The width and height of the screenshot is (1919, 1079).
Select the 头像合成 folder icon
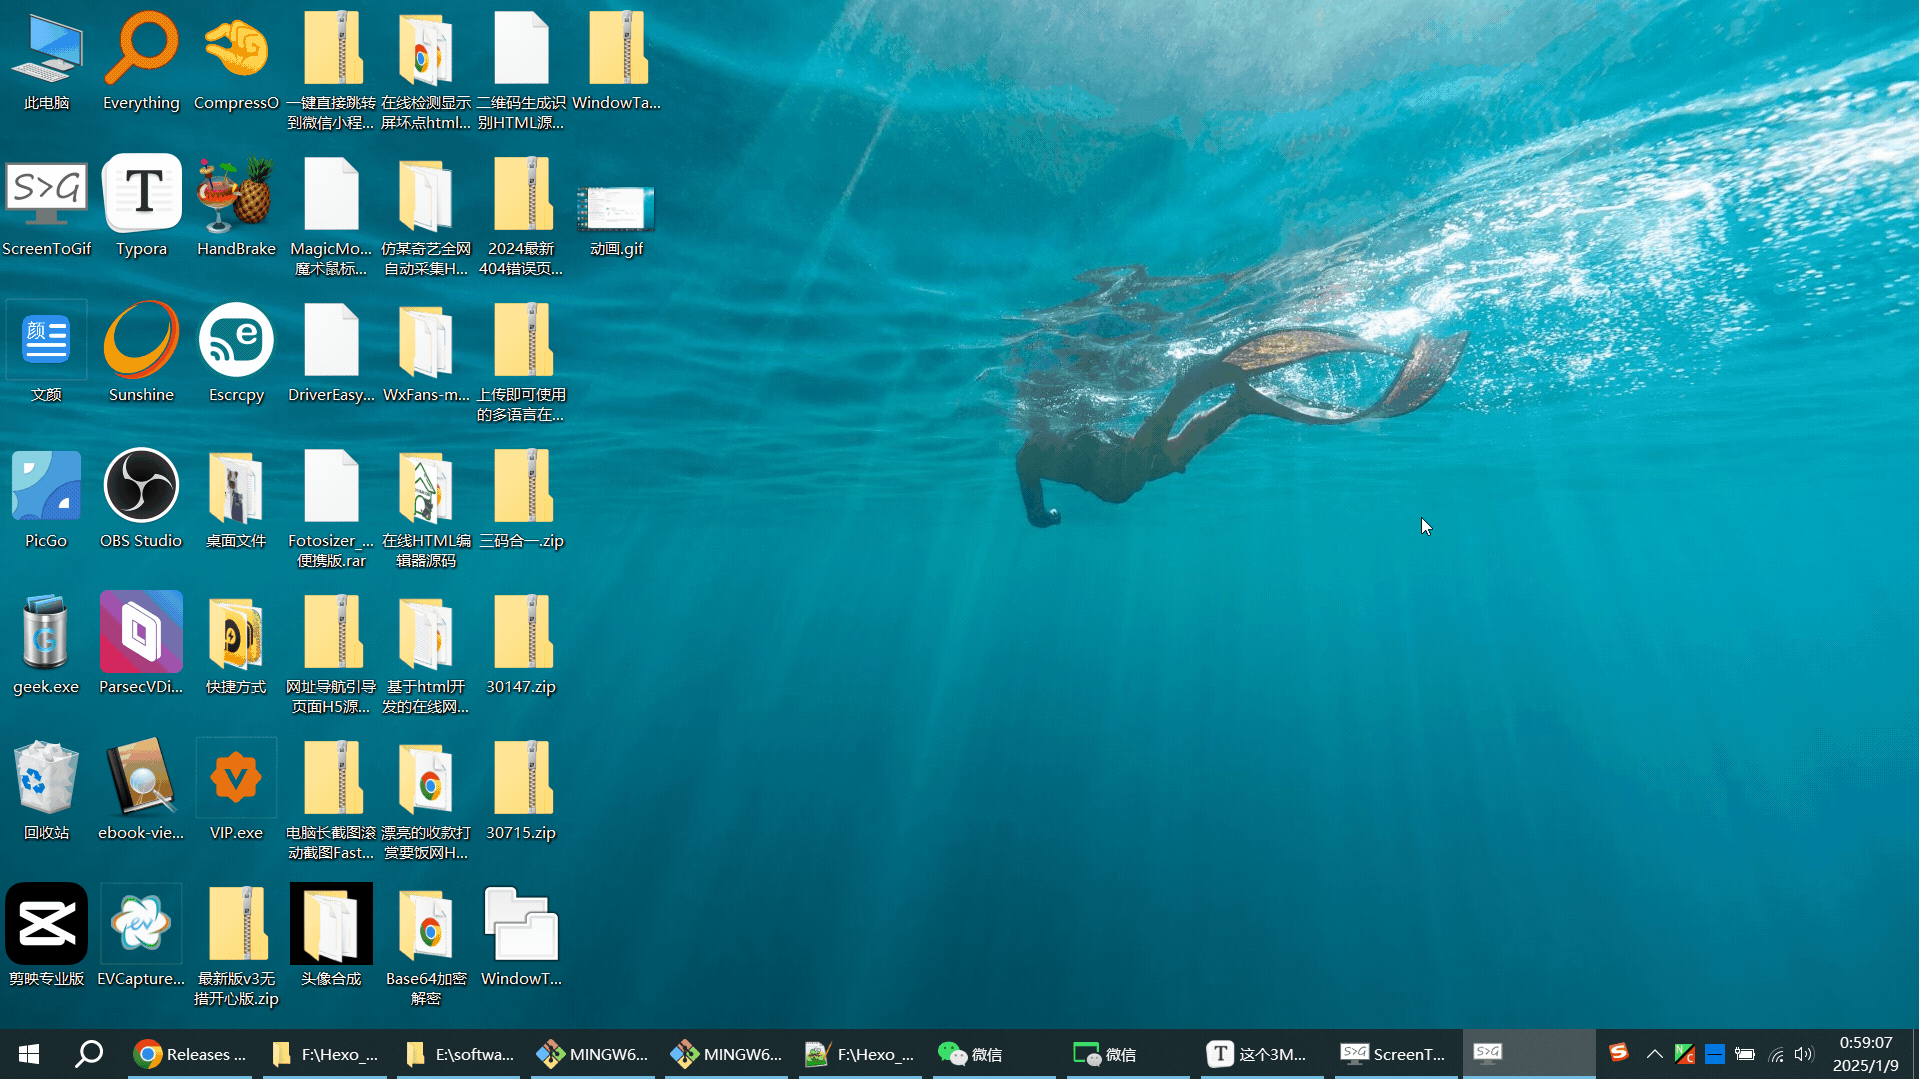pos(331,936)
